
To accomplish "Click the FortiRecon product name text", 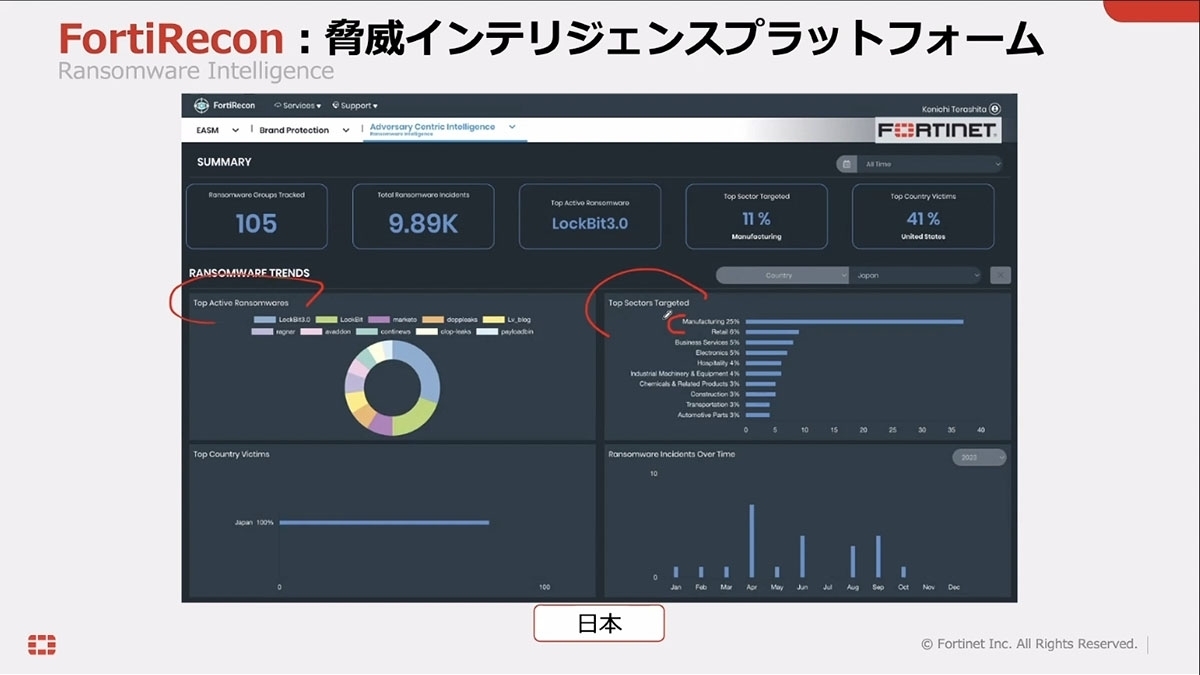I will click(233, 105).
